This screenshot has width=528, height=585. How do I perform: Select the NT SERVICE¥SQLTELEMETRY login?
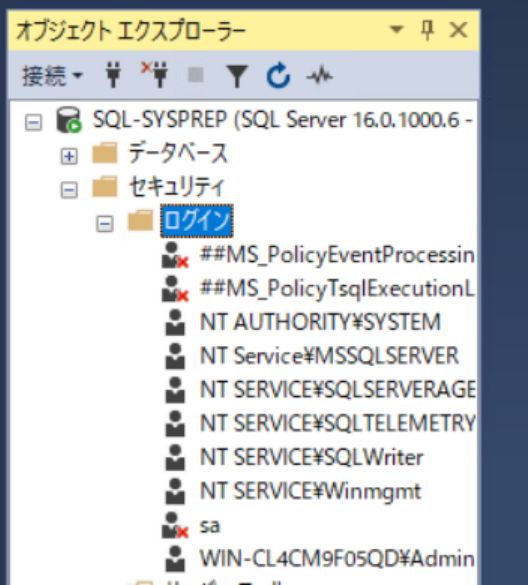click(x=337, y=423)
